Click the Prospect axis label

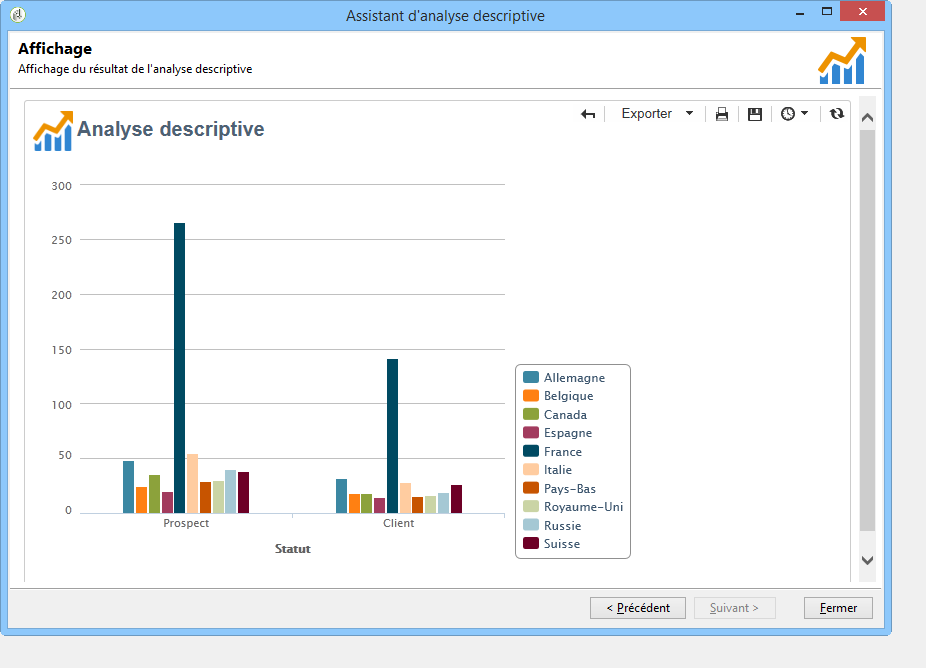click(186, 523)
